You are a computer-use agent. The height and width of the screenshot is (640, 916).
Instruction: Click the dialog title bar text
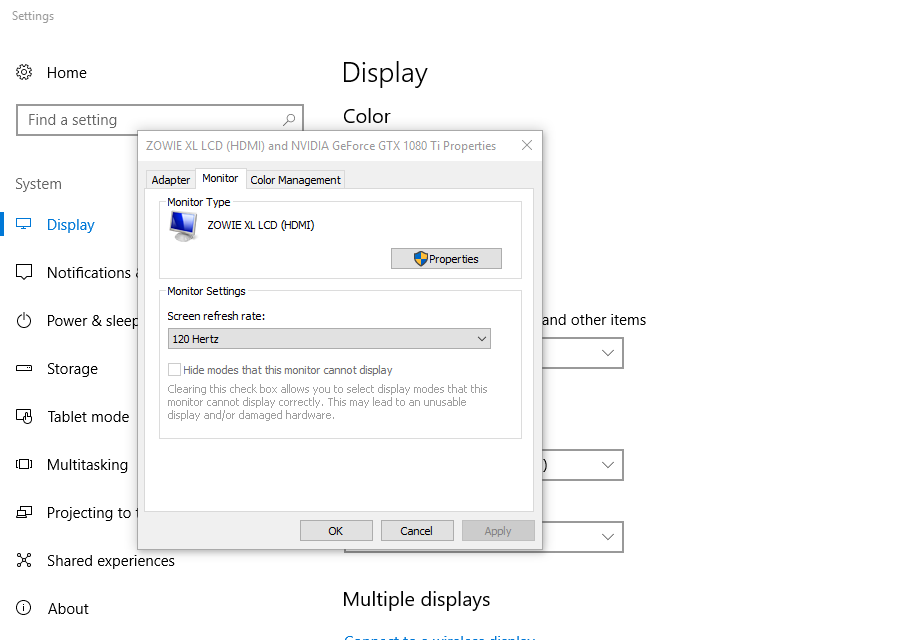coord(321,146)
